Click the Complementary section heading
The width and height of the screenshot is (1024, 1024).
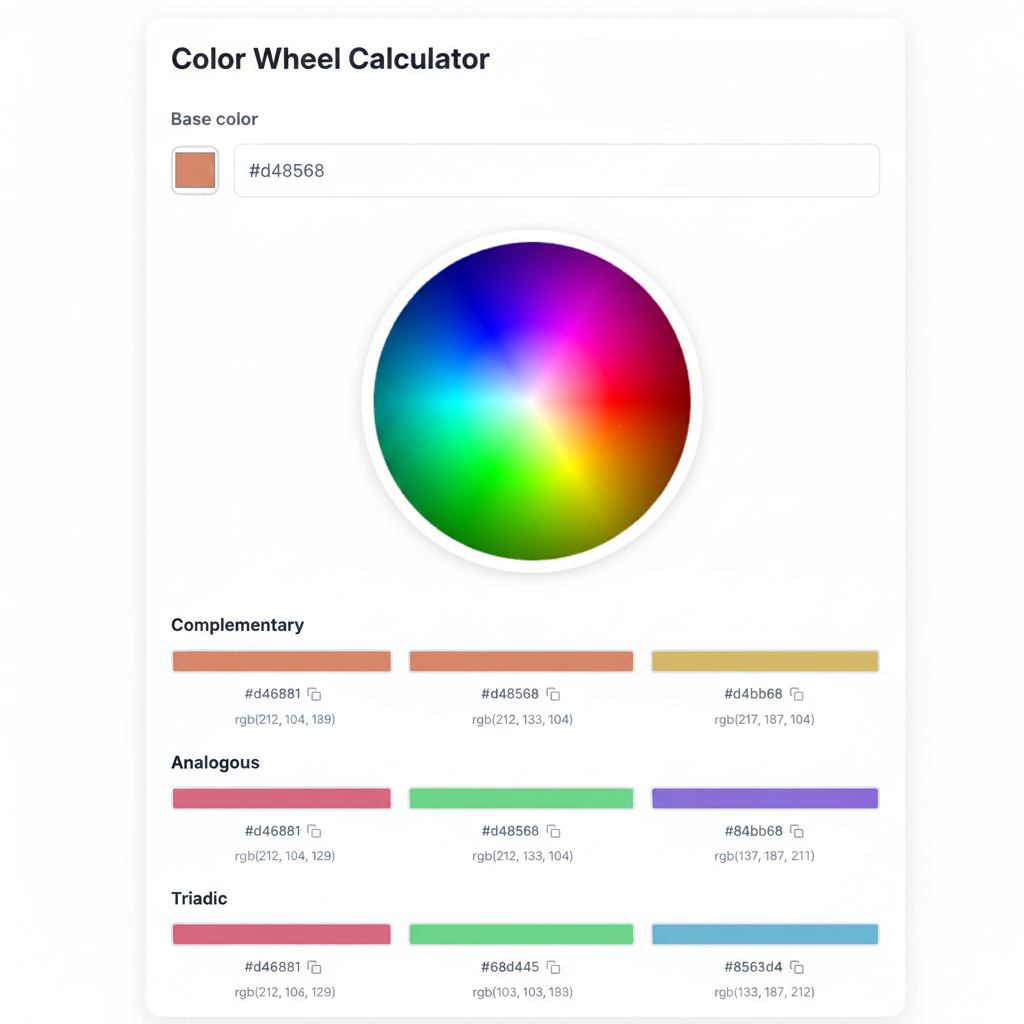237,625
